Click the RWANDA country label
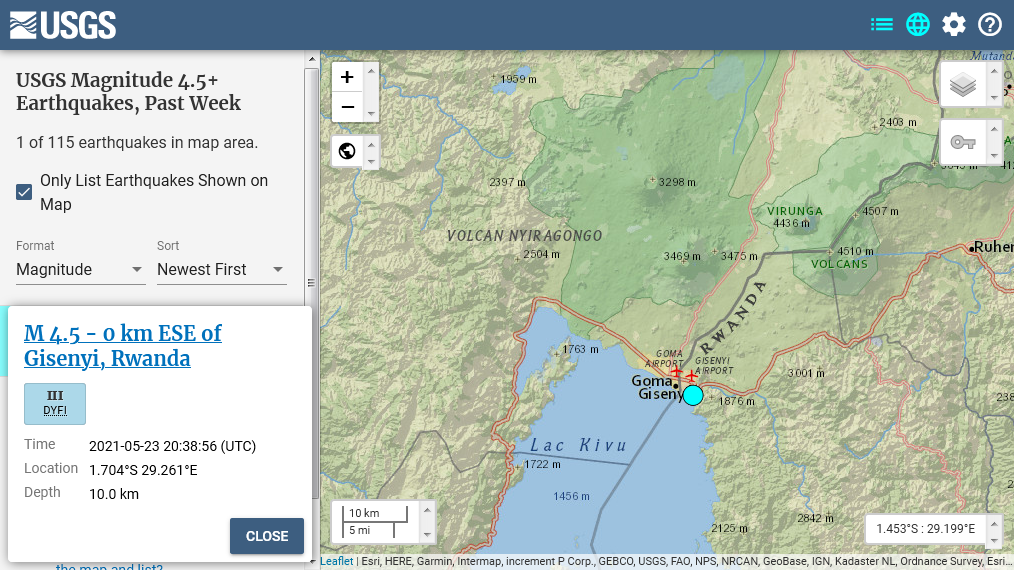1014x570 pixels. [733, 317]
